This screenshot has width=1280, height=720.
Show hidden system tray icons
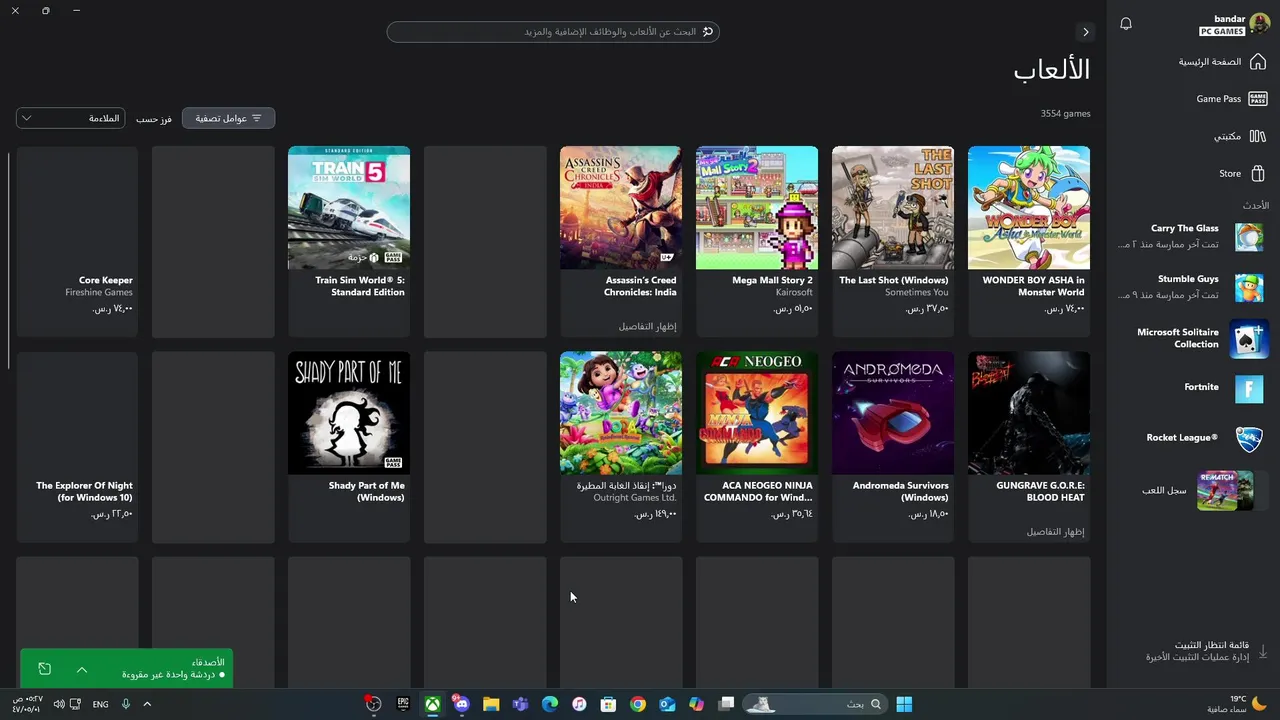(147, 704)
